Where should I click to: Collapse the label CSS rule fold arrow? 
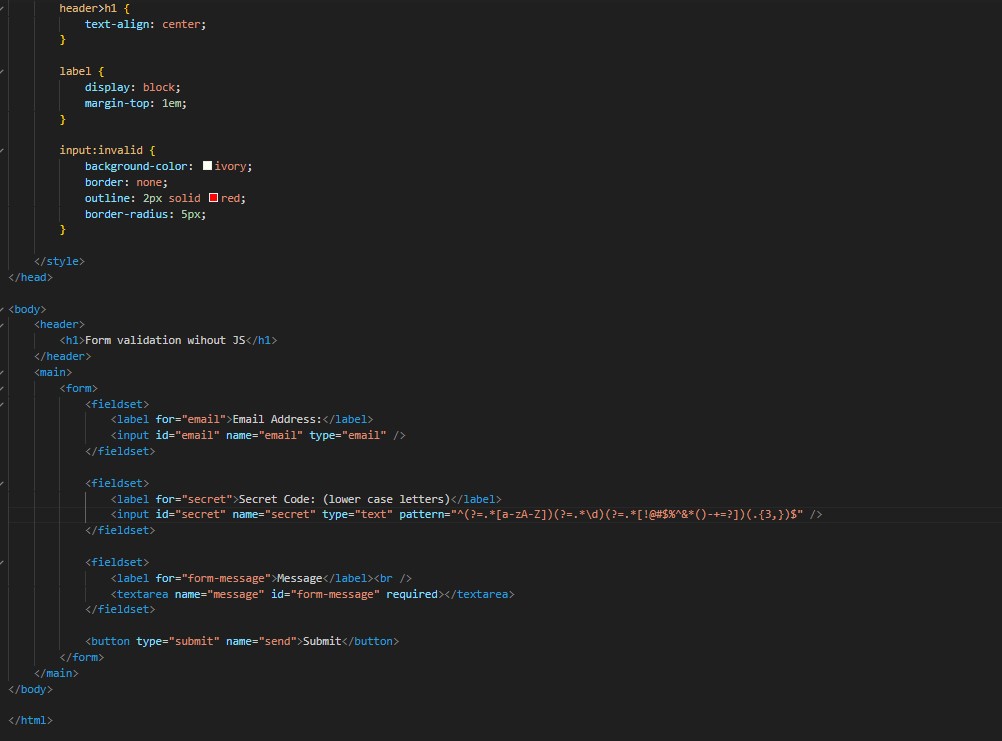coord(4,71)
